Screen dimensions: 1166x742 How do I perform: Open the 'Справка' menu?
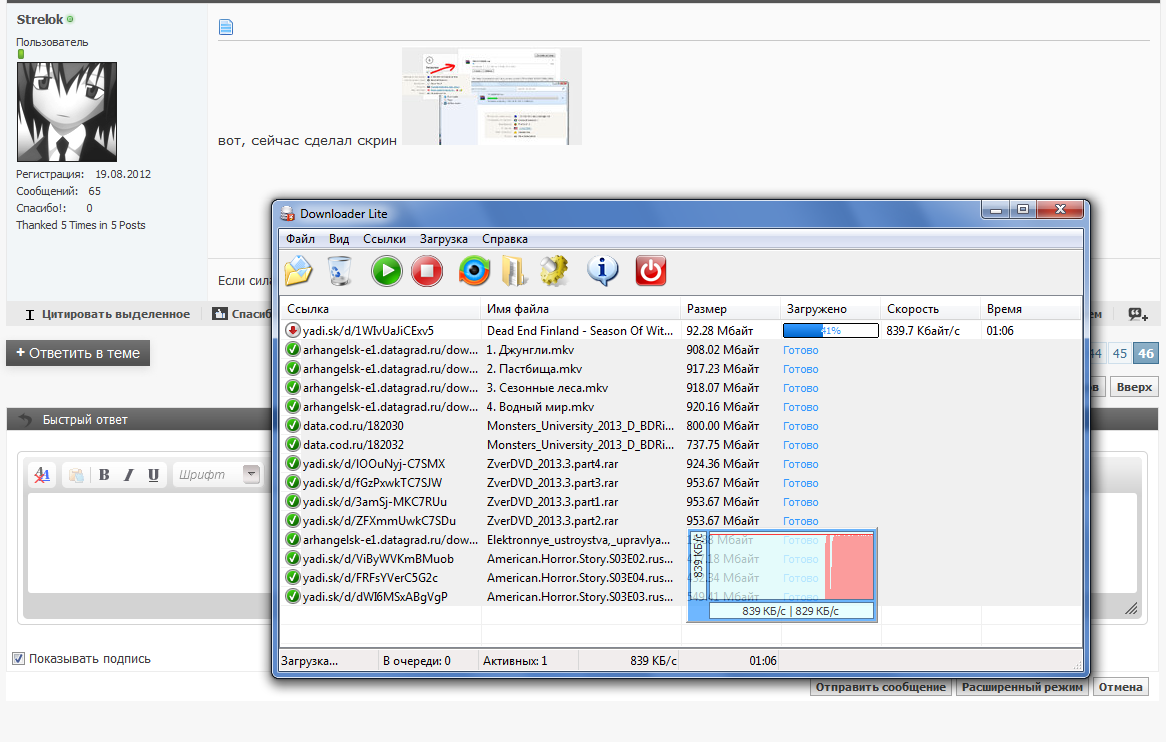505,239
